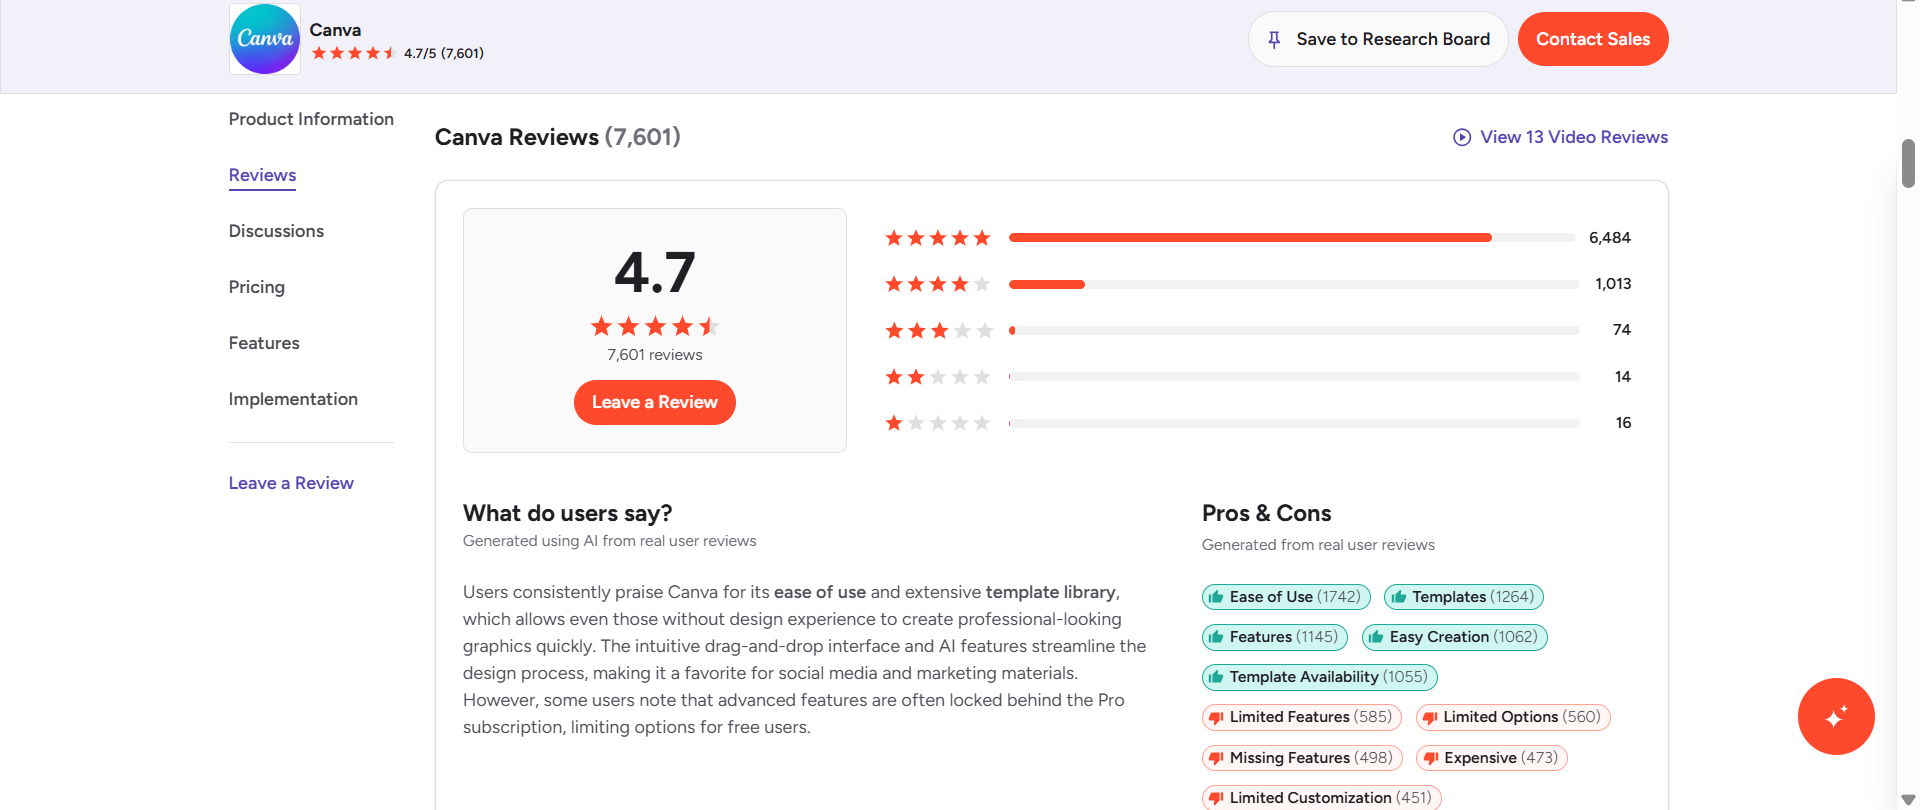1920x810 pixels.
Task: Click the five-star progress bar with 6,484
Action: coord(1294,238)
